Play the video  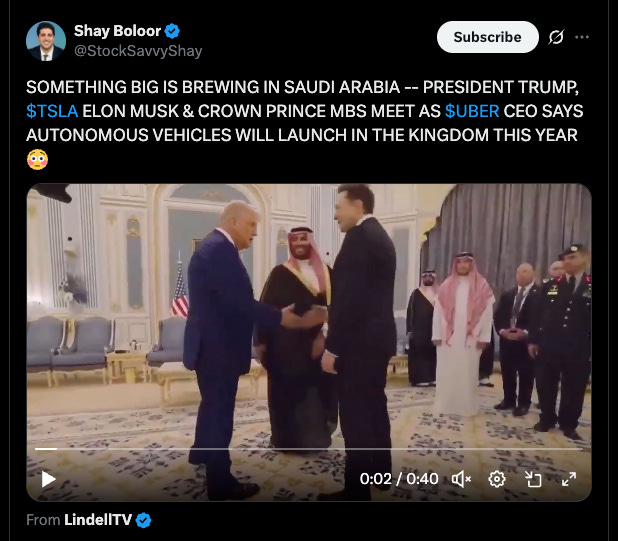click(48, 479)
